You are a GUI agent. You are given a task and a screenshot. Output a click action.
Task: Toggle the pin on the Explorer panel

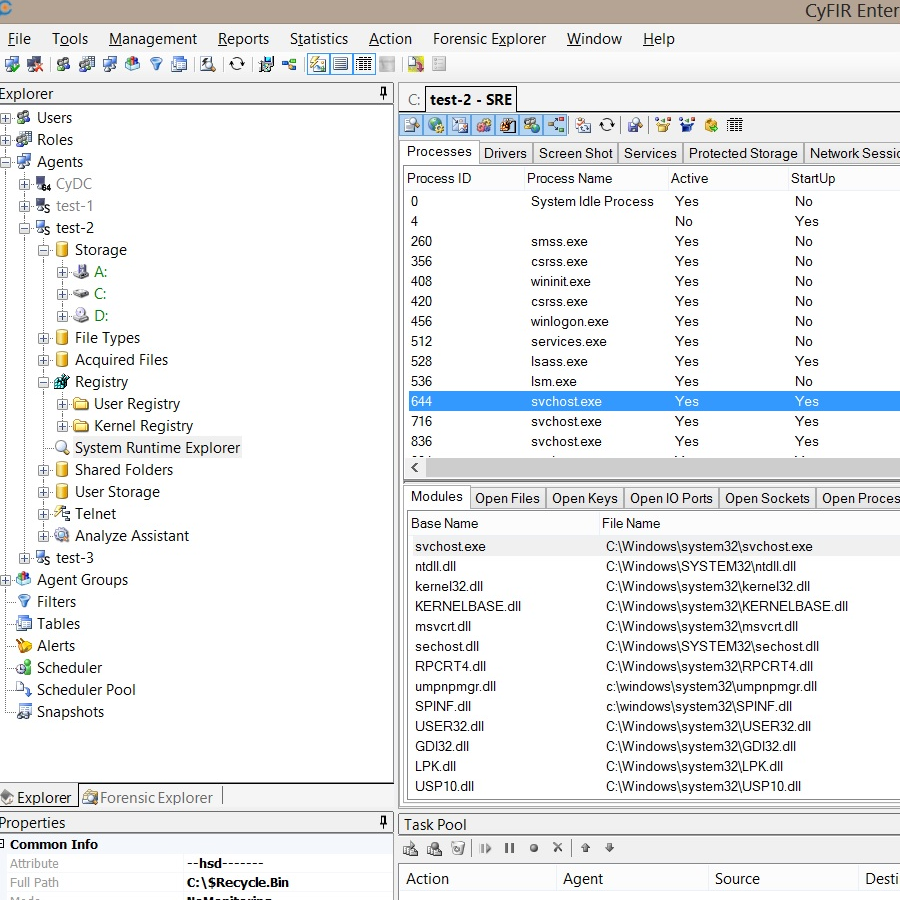(383, 93)
